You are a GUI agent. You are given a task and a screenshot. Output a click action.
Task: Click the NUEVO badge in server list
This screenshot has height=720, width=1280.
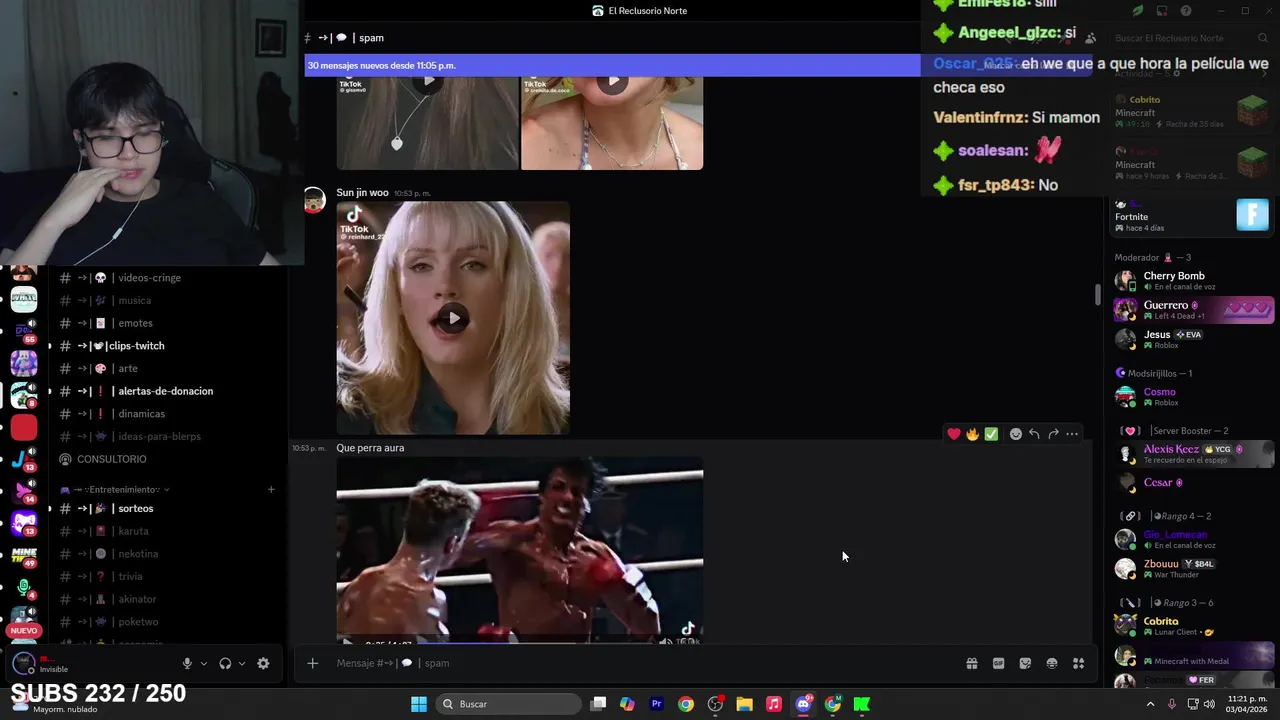coord(24,631)
